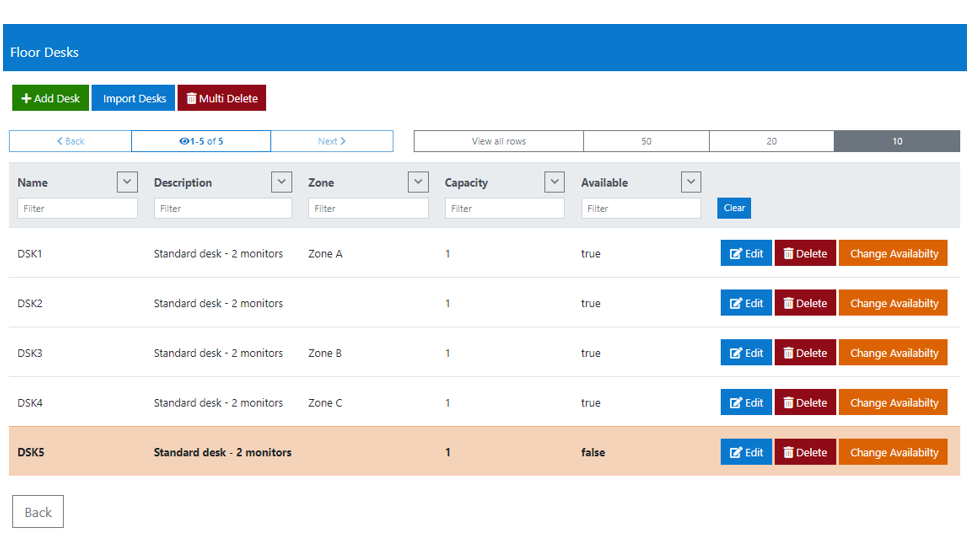Viewport: 973px width, 545px height.
Task: Go to Next page of desks
Action: (x=331, y=141)
